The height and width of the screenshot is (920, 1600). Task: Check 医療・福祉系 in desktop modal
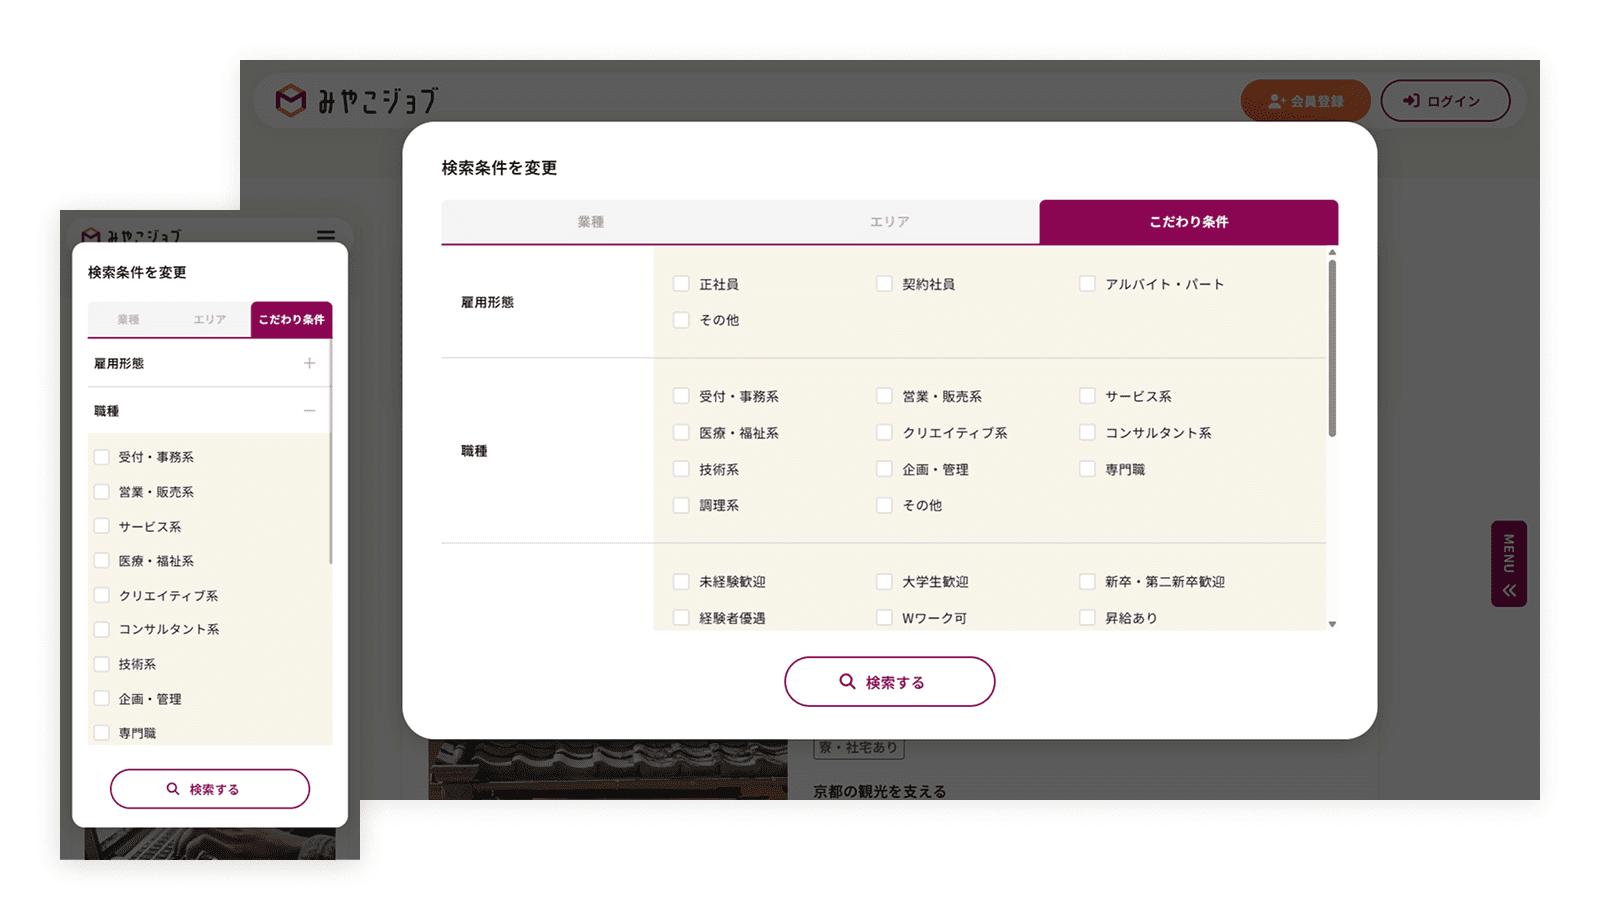point(681,433)
